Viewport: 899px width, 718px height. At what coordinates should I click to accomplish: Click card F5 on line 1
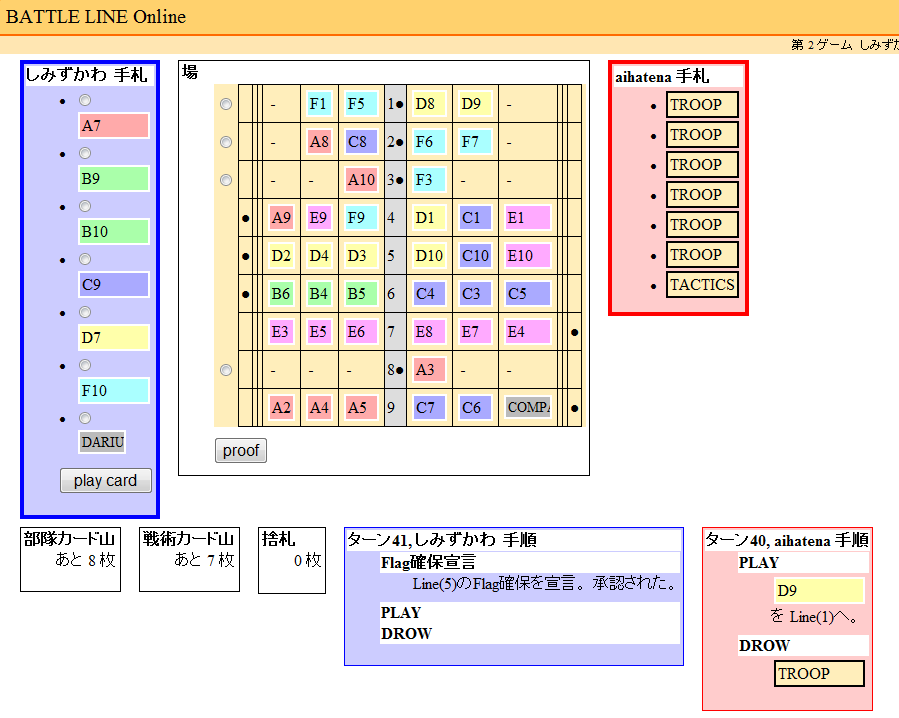361,104
